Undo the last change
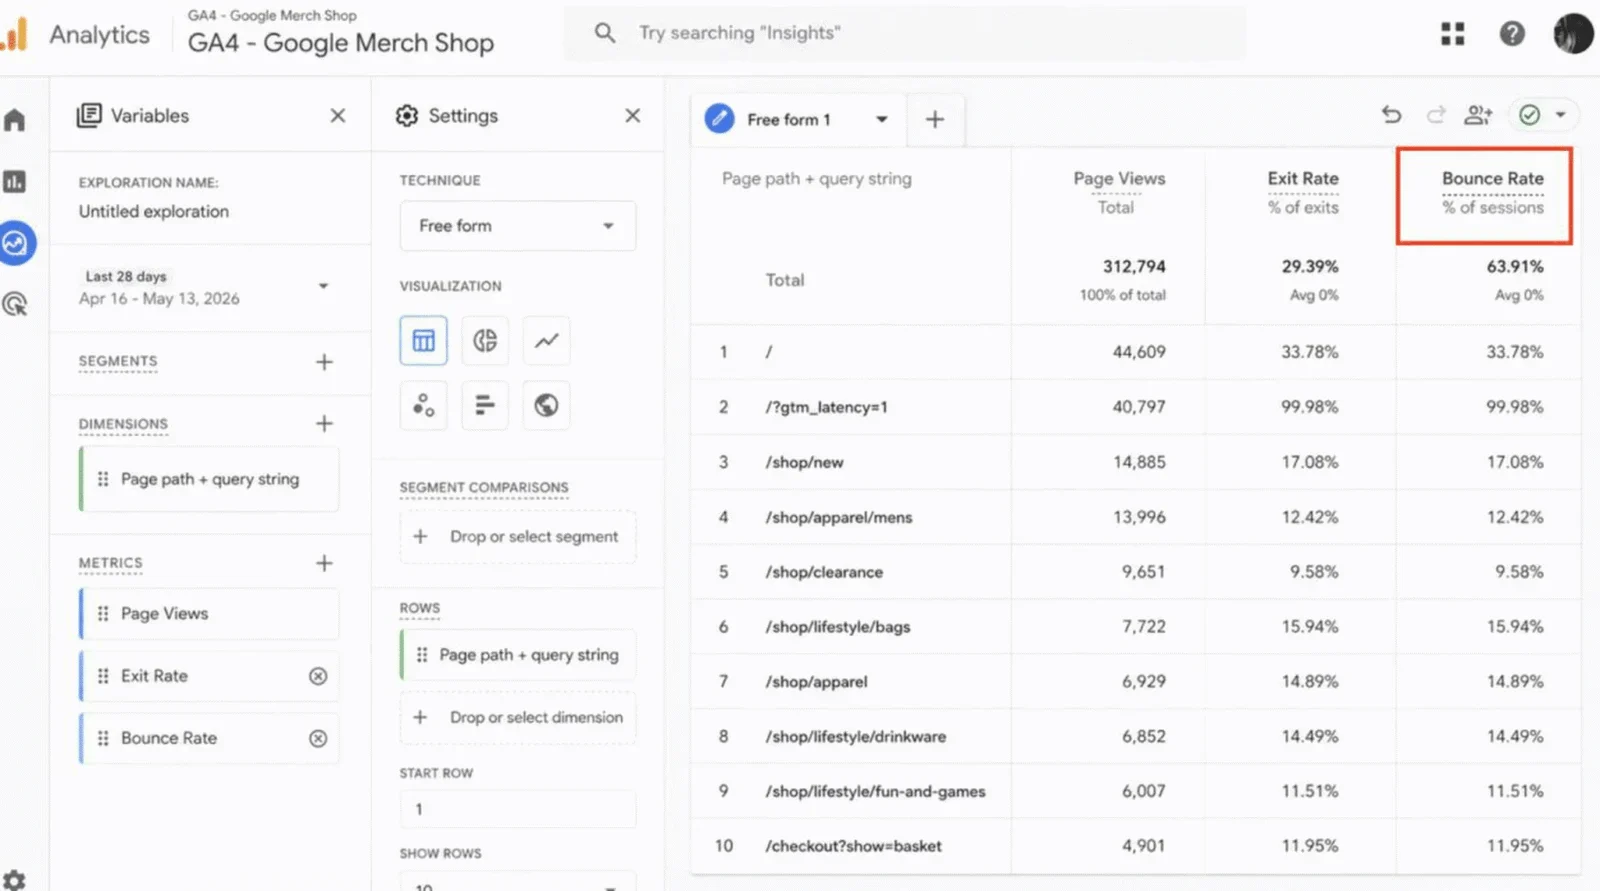Viewport: 1600px width, 891px height. [1392, 115]
